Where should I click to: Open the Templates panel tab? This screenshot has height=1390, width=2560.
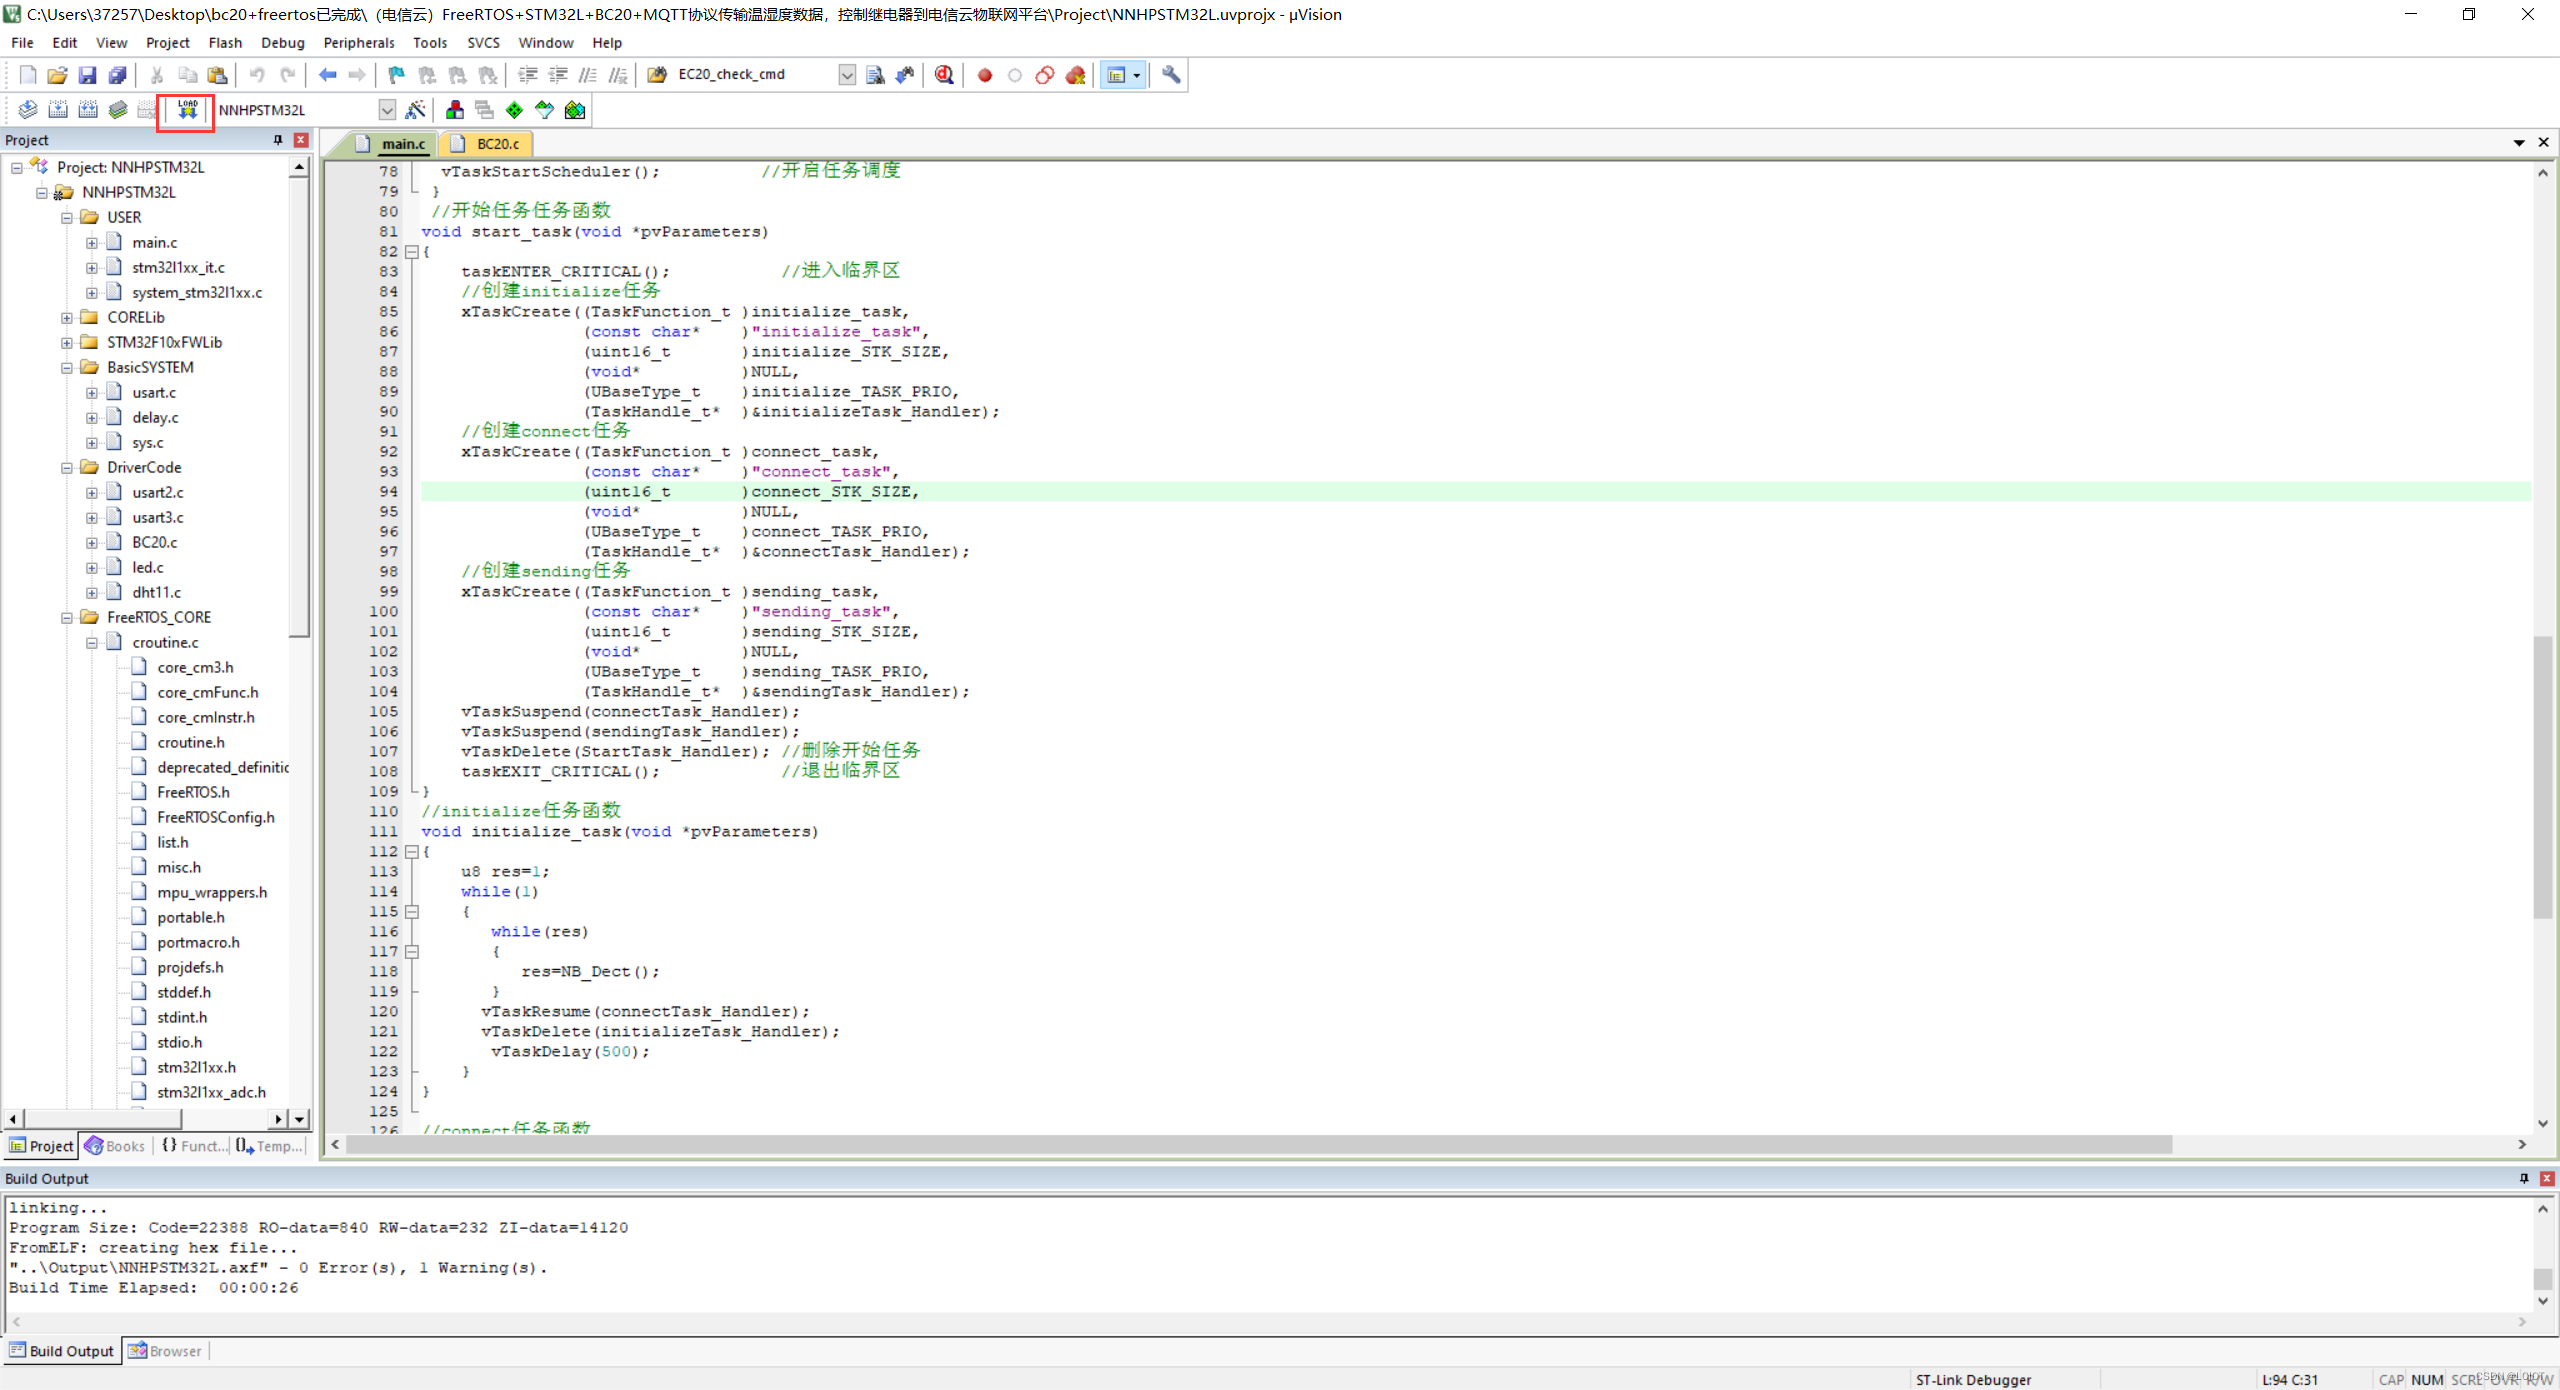269,1146
